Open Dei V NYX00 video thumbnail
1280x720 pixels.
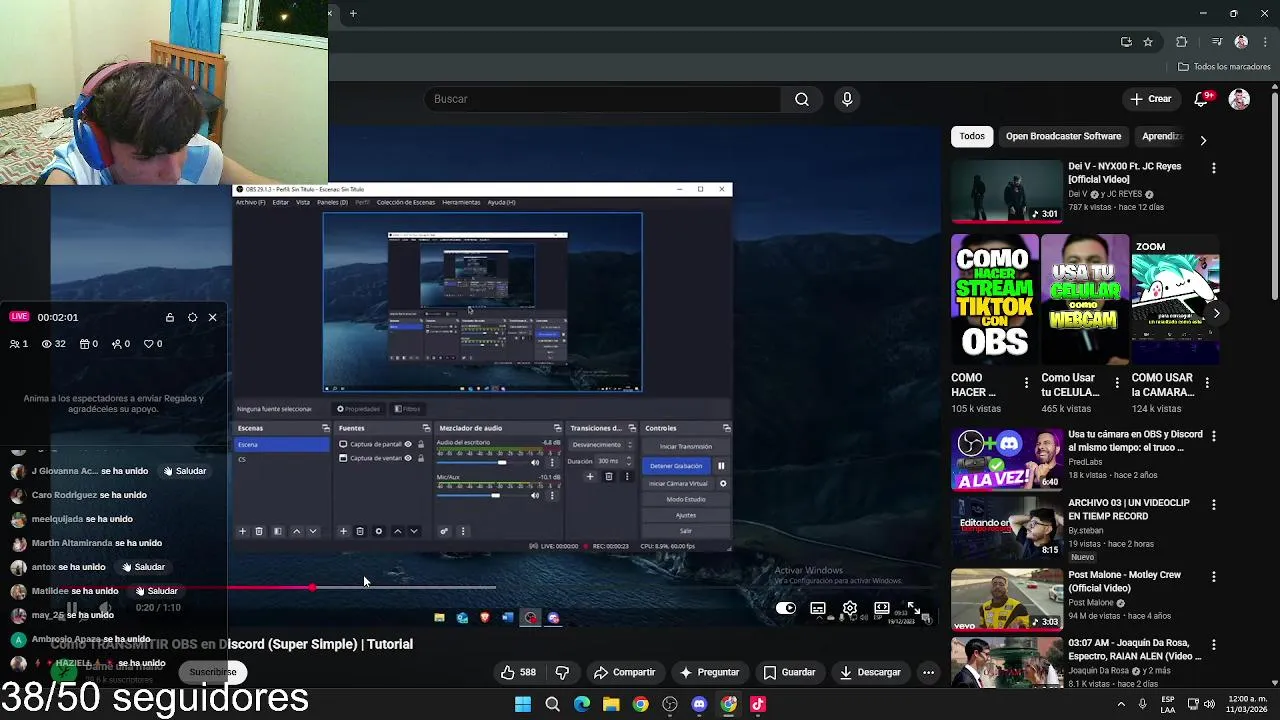[x=1006, y=191]
